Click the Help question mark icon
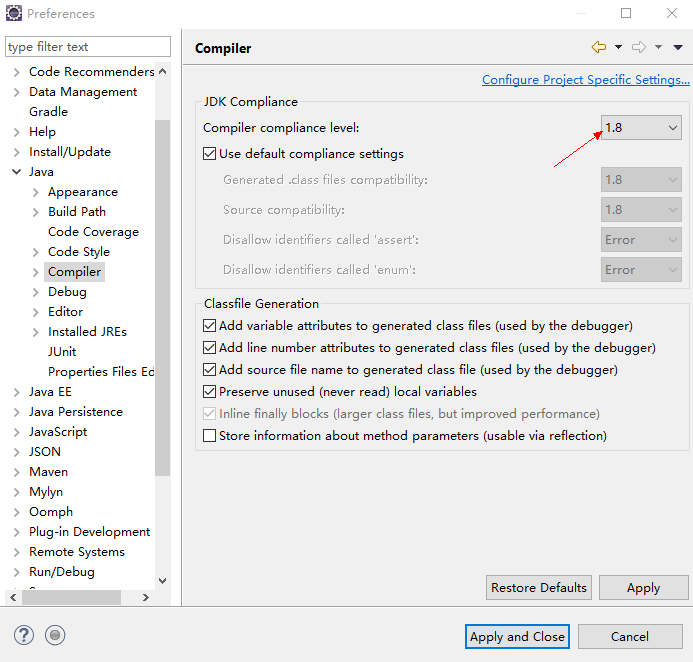This screenshot has width=693, height=662. 24,635
